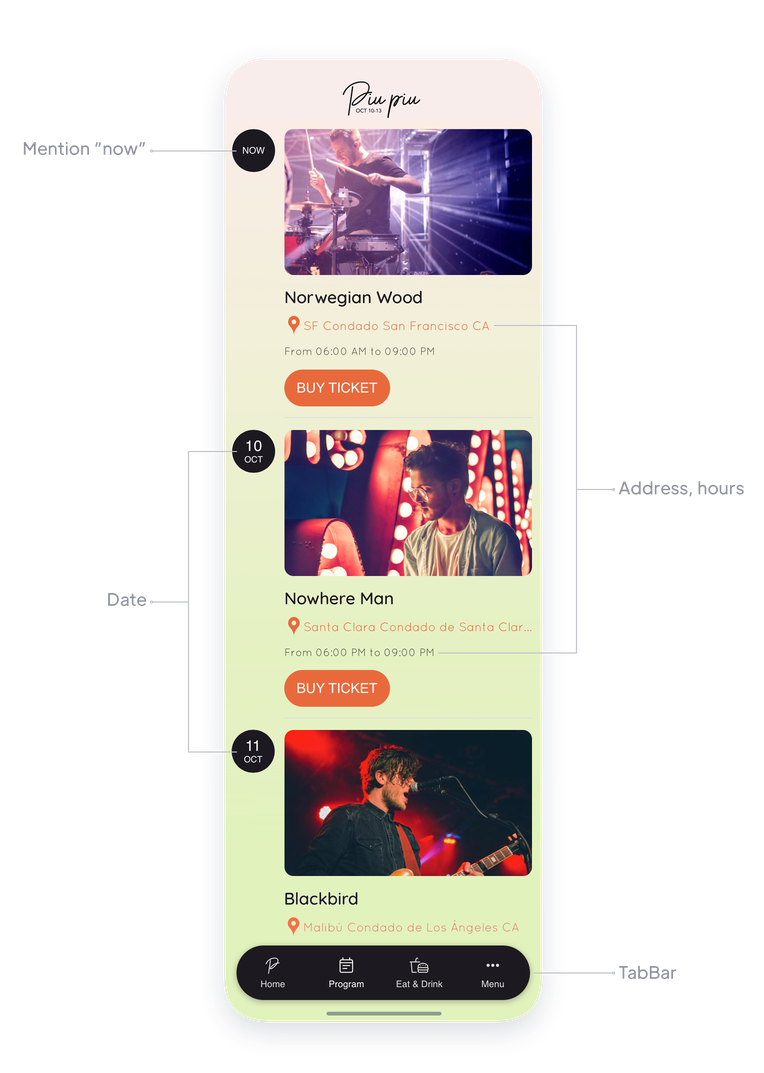The image size is (764, 1073).
Task: Open the Program calendar icon
Action: pos(346,965)
